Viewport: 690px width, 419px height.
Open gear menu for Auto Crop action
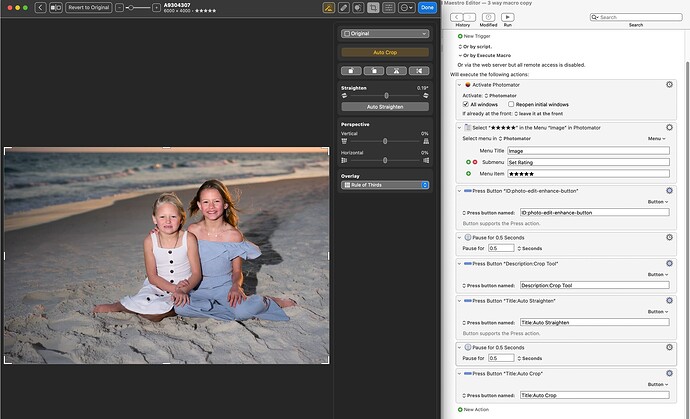(669, 373)
